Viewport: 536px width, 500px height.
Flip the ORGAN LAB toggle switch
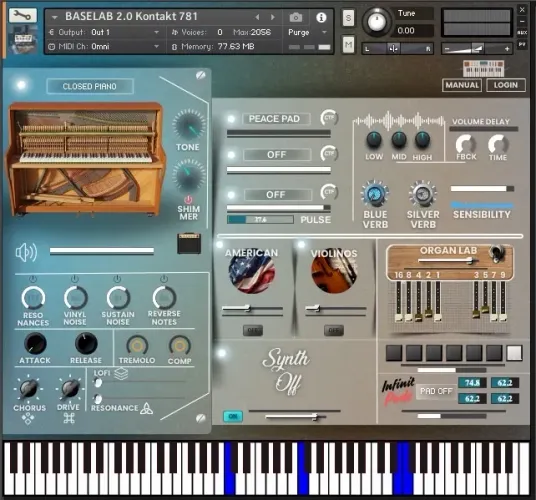pos(496,253)
